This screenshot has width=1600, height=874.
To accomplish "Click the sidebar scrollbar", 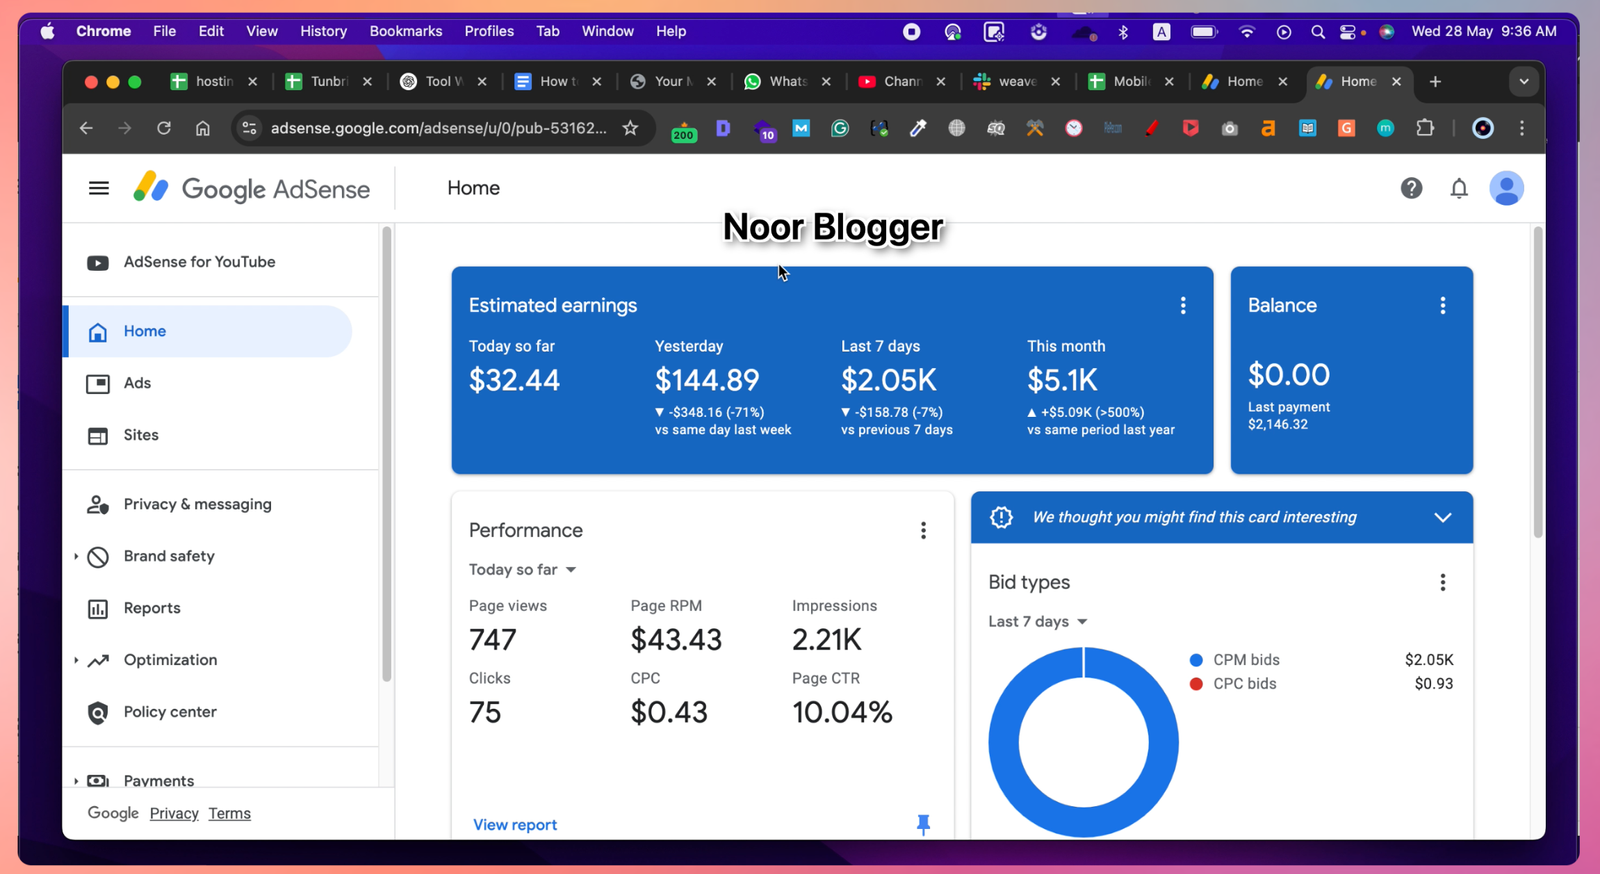I will pos(386,455).
